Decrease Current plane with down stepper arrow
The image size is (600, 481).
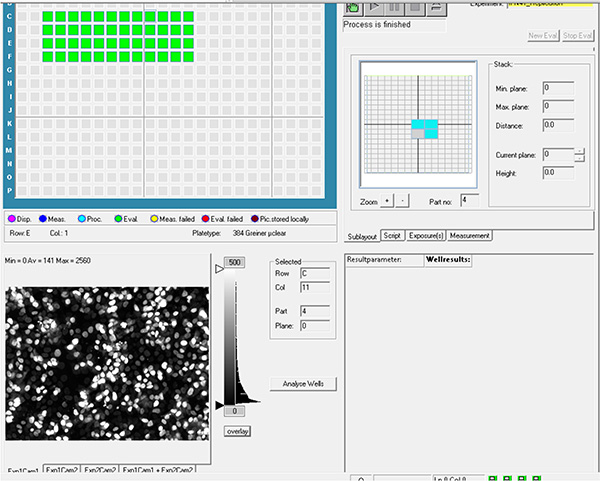tap(580, 159)
